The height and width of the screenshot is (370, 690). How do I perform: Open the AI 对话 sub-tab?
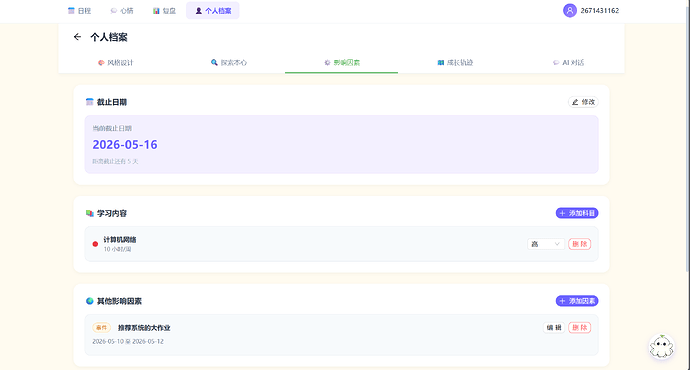(x=568, y=62)
